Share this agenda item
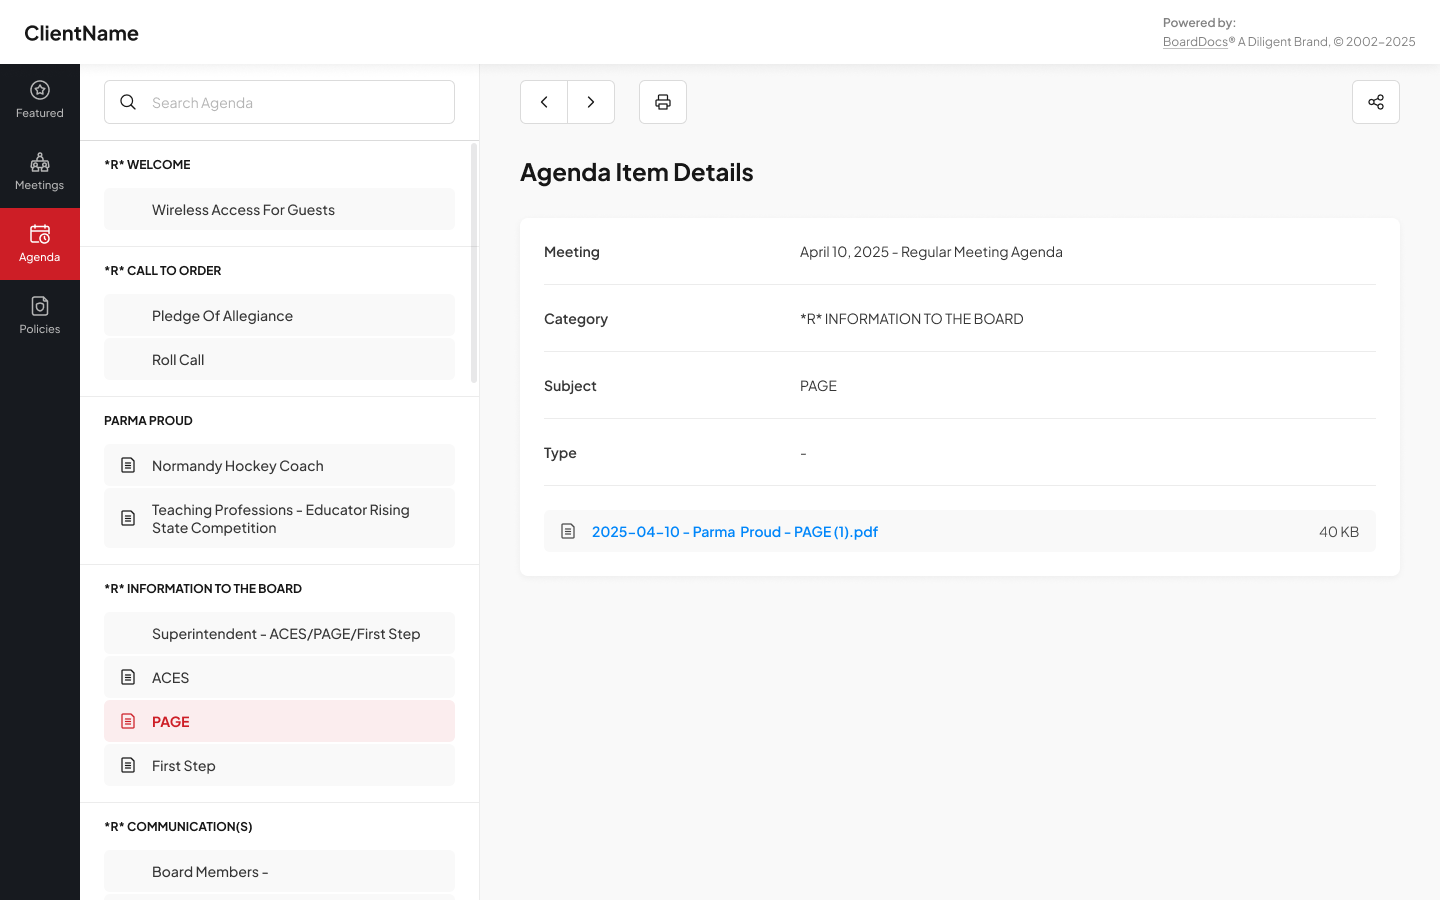This screenshot has height=900, width=1440. (1376, 102)
